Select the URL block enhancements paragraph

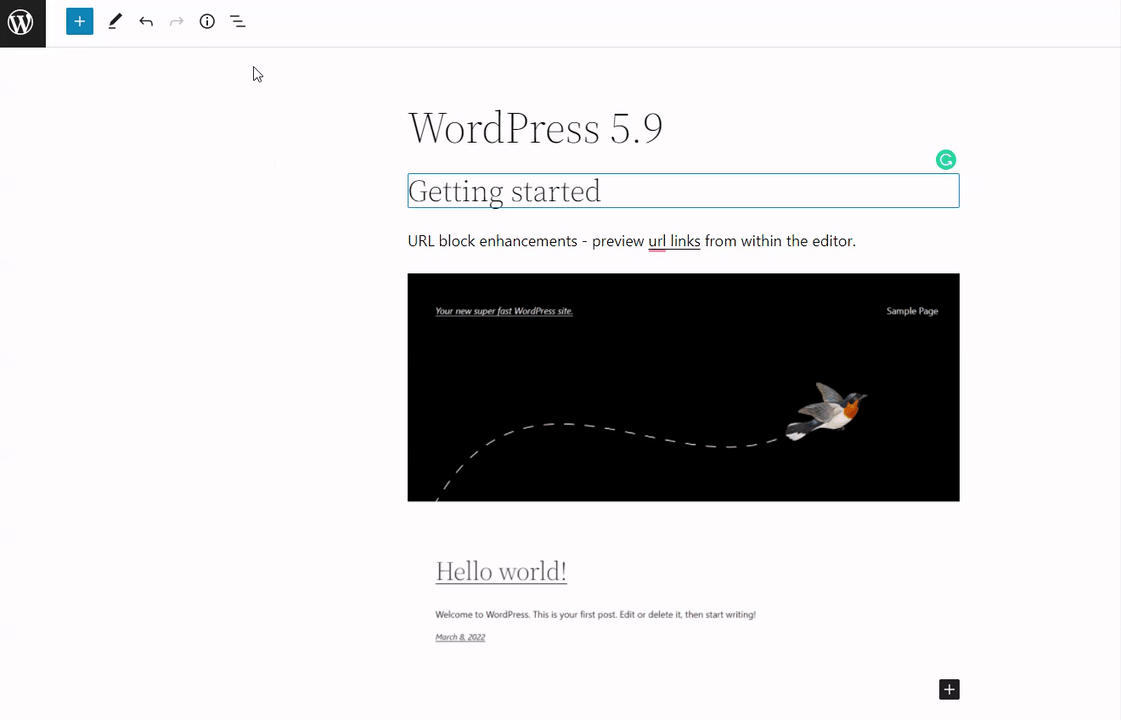(631, 241)
